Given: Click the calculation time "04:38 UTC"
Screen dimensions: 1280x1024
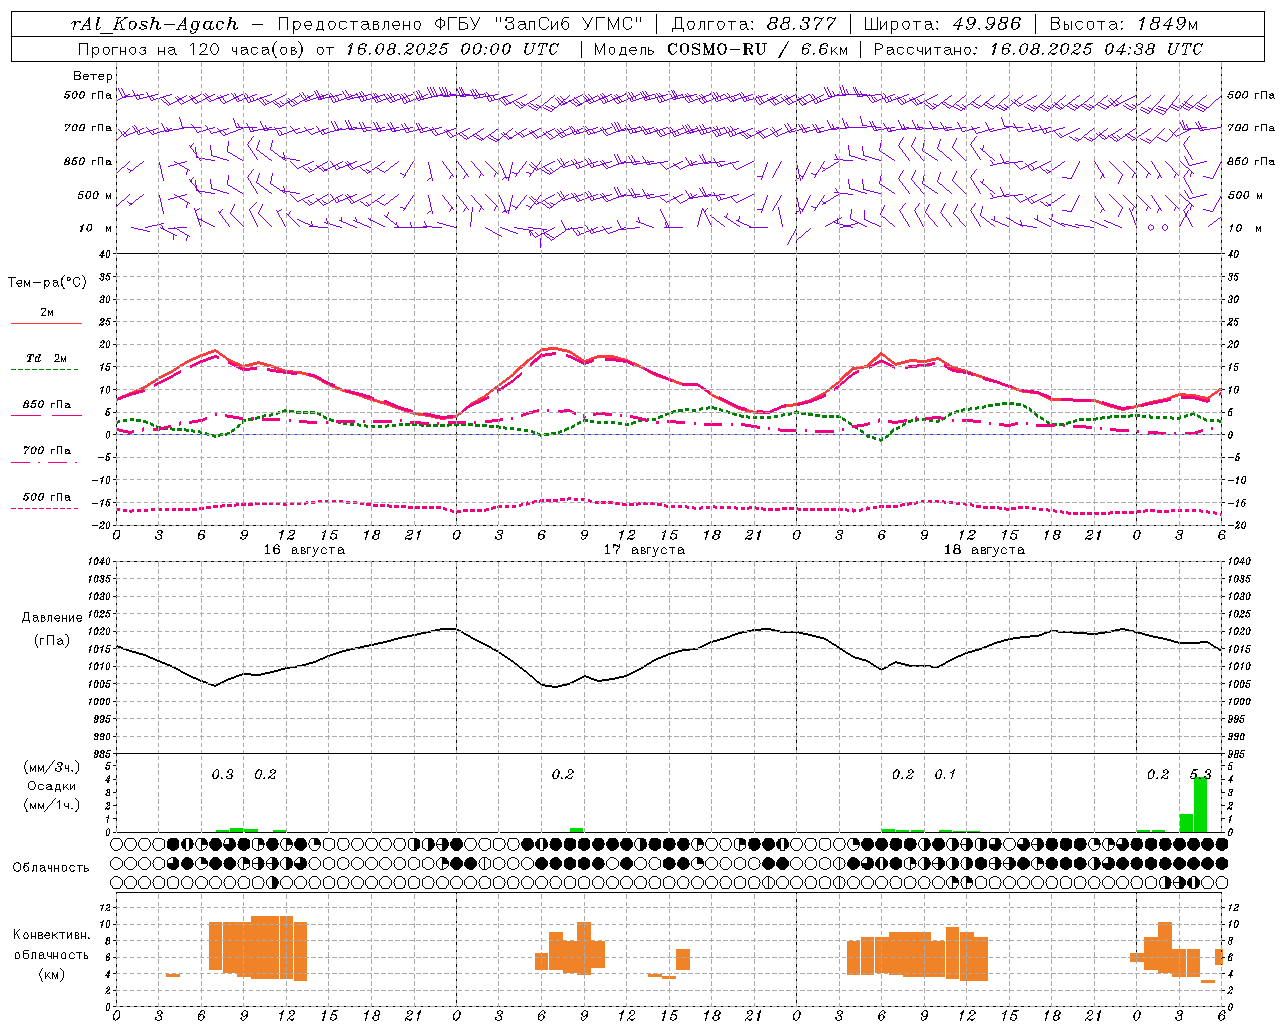Looking at the screenshot, I should point(1152,49).
